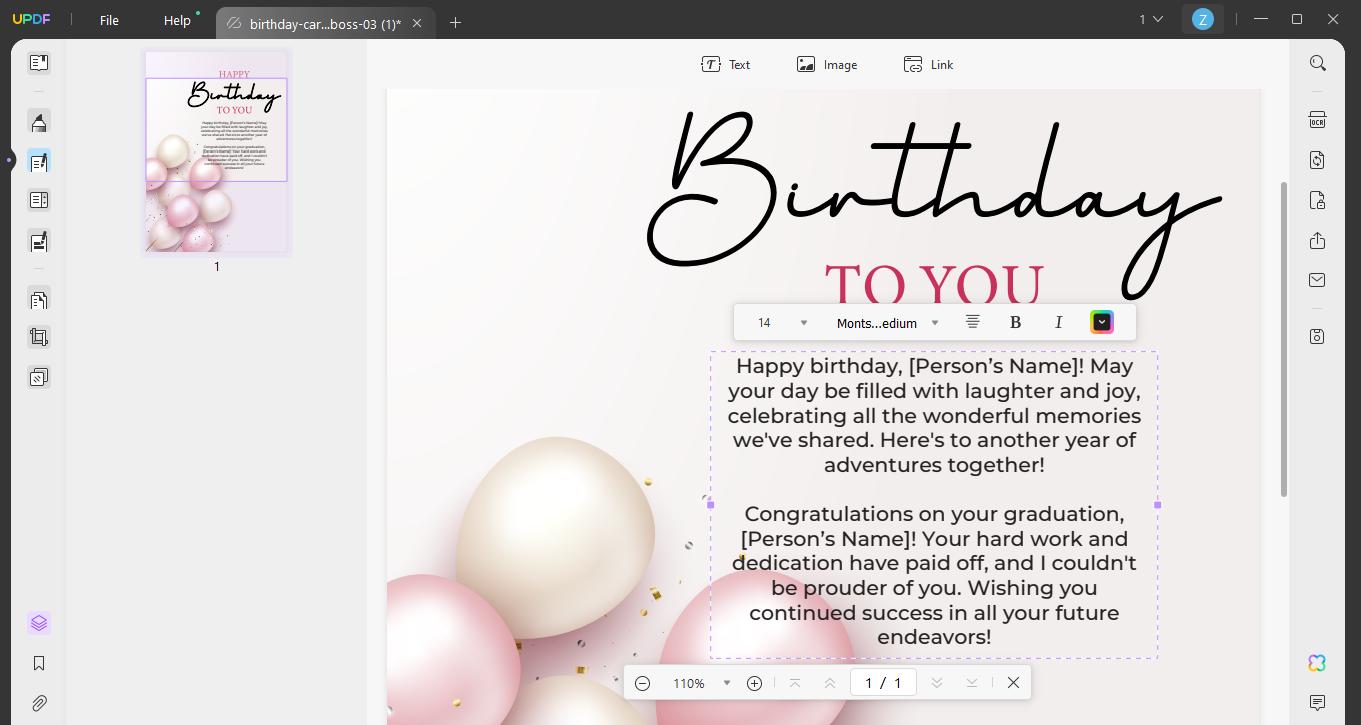Screen dimensions: 1361x725
Task: Open the Attachments paperclip panel
Action: coord(39,703)
